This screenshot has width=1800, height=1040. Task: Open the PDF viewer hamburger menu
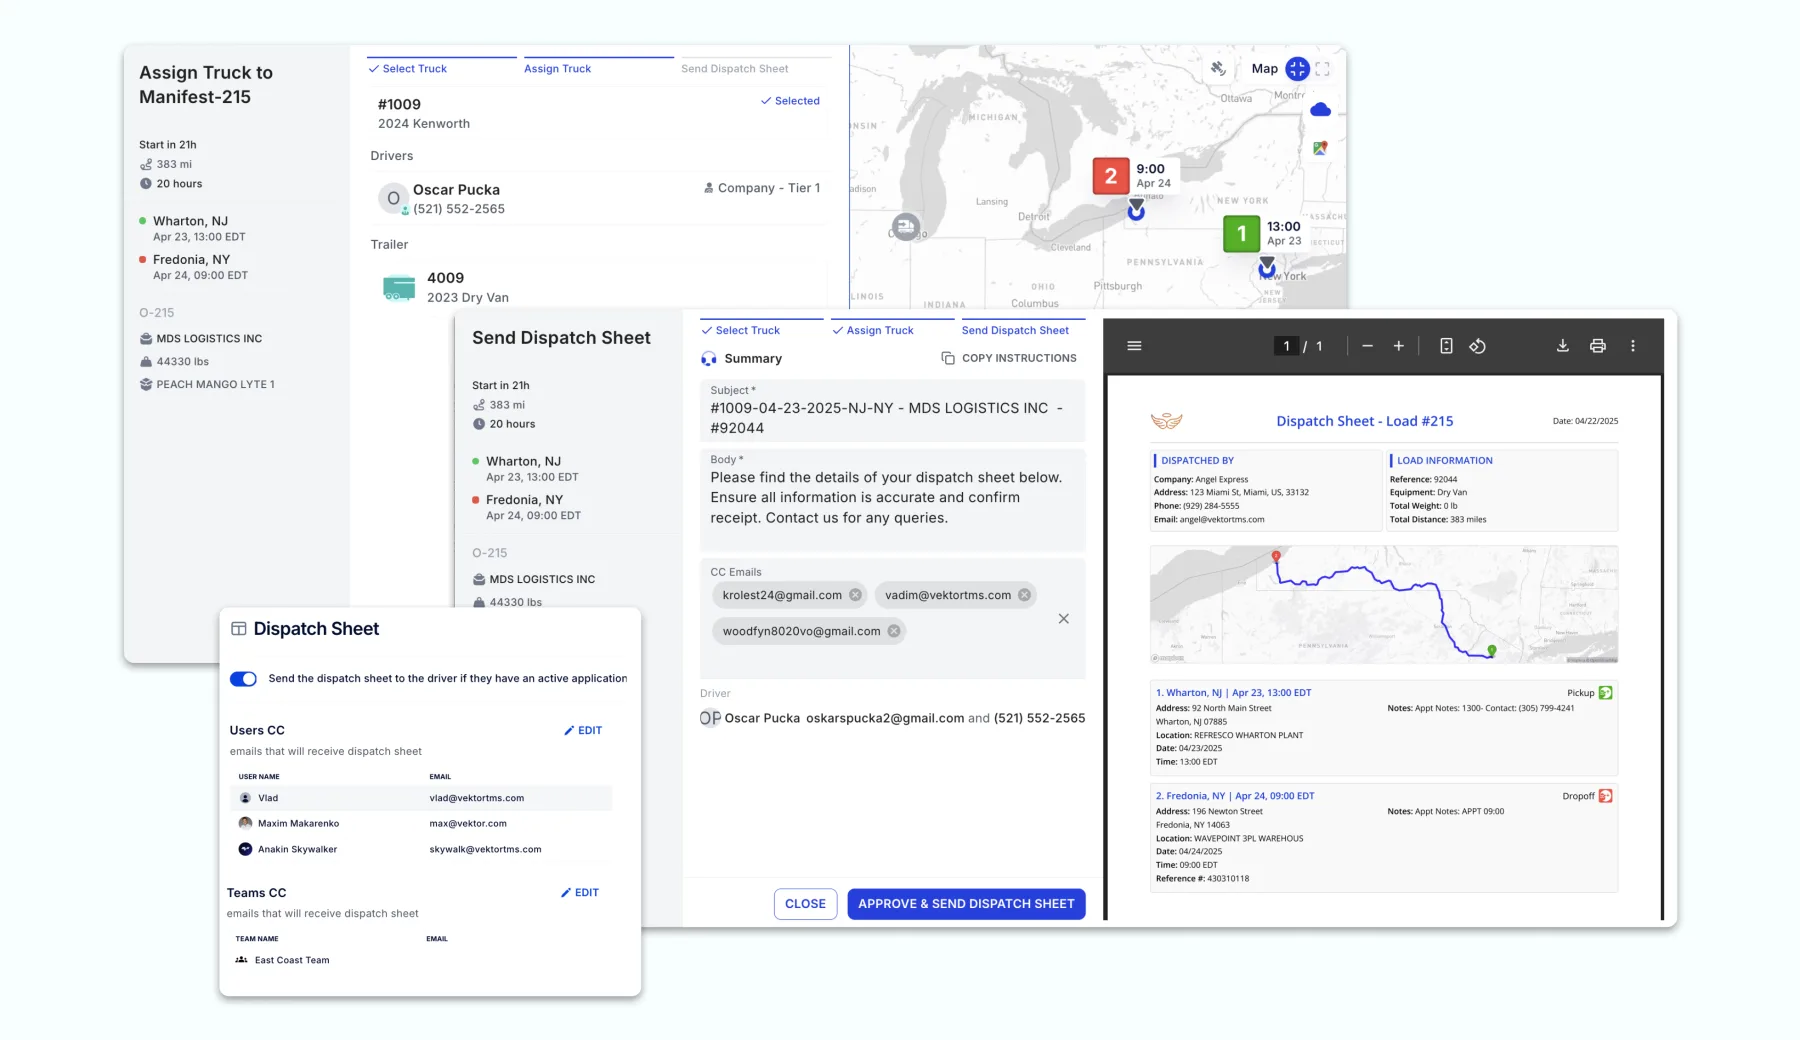pos(1134,346)
